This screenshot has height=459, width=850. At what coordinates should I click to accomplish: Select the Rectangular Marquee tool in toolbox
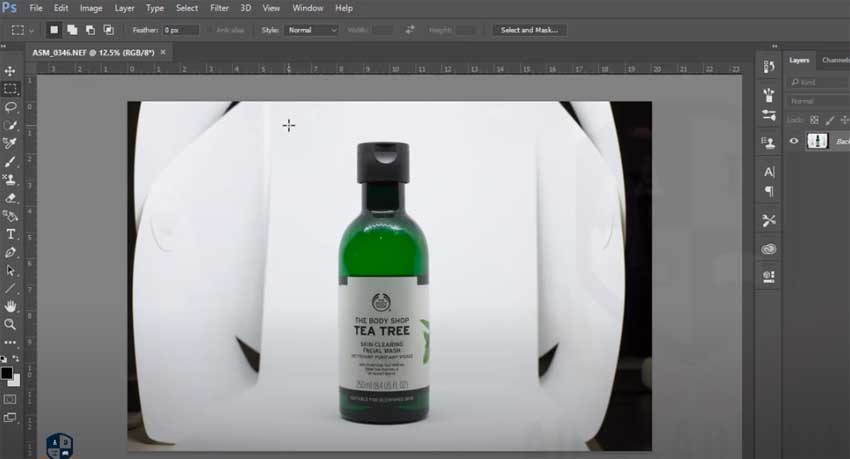(x=10, y=89)
